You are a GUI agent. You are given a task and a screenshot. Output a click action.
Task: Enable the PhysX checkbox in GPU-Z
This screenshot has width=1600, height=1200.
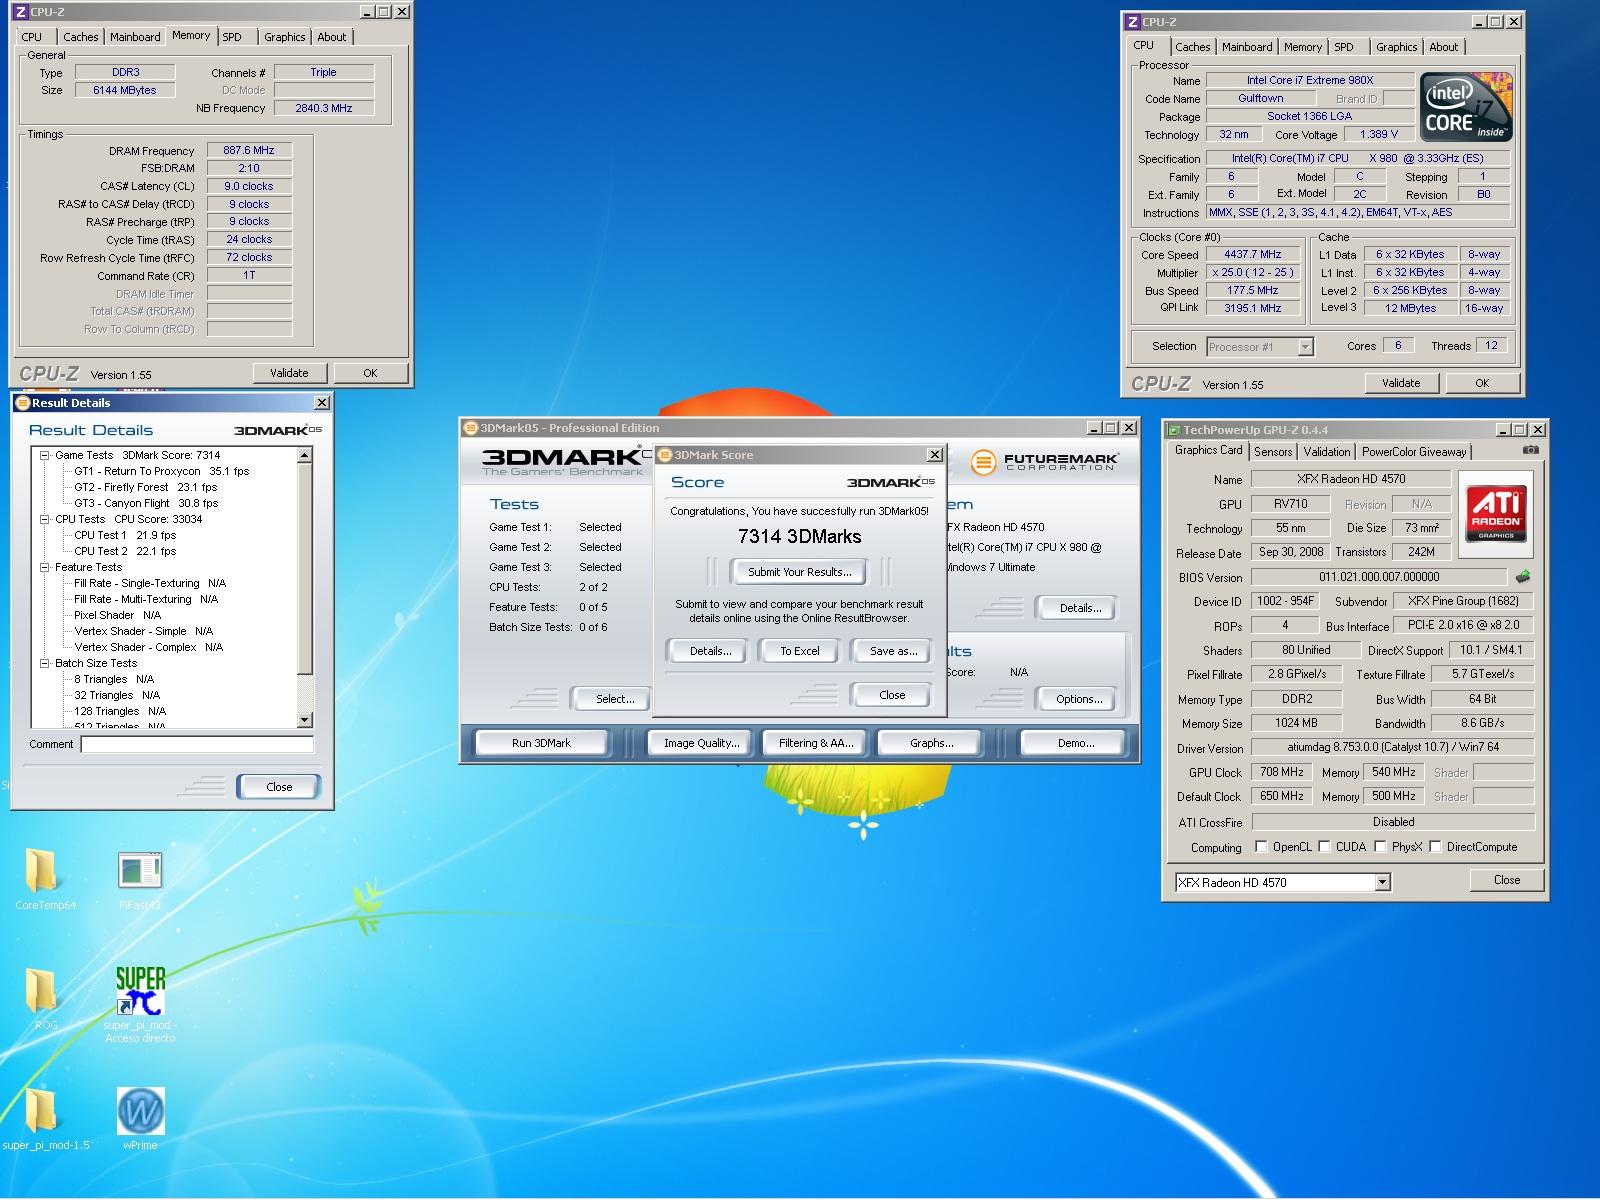[x=1380, y=847]
